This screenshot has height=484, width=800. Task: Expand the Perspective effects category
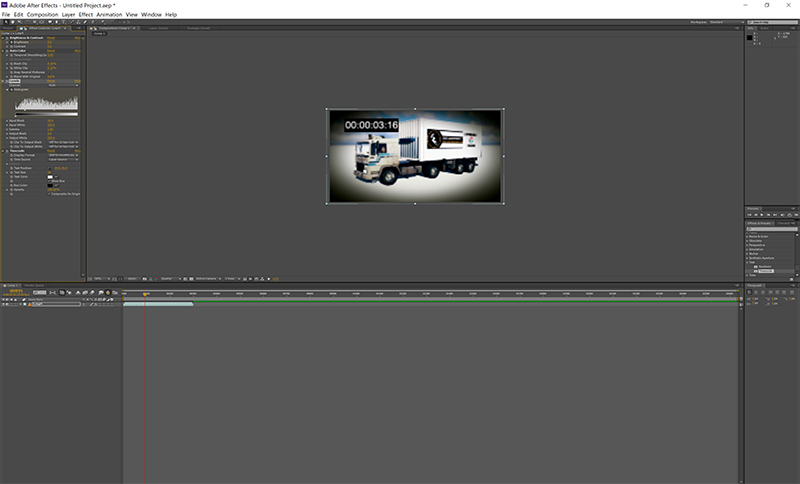(x=747, y=245)
